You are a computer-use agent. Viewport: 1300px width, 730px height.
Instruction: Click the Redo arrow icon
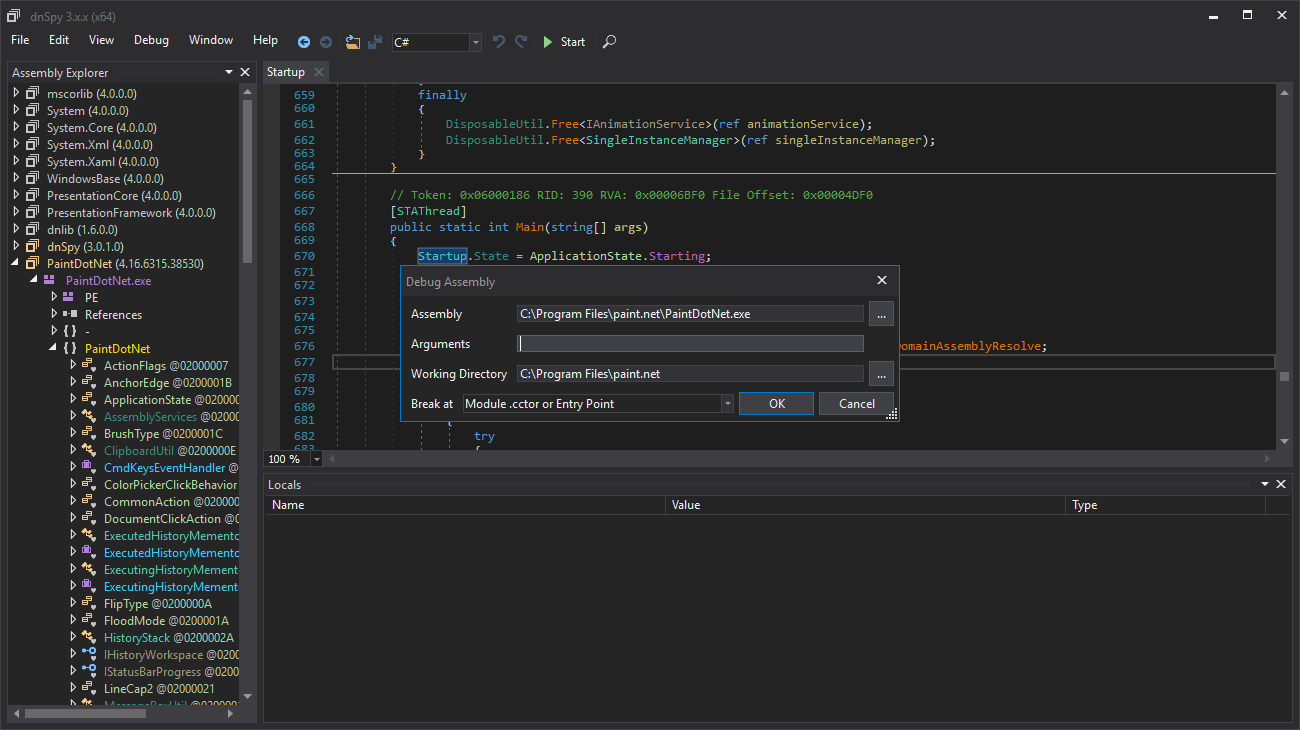tap(521, 42)
